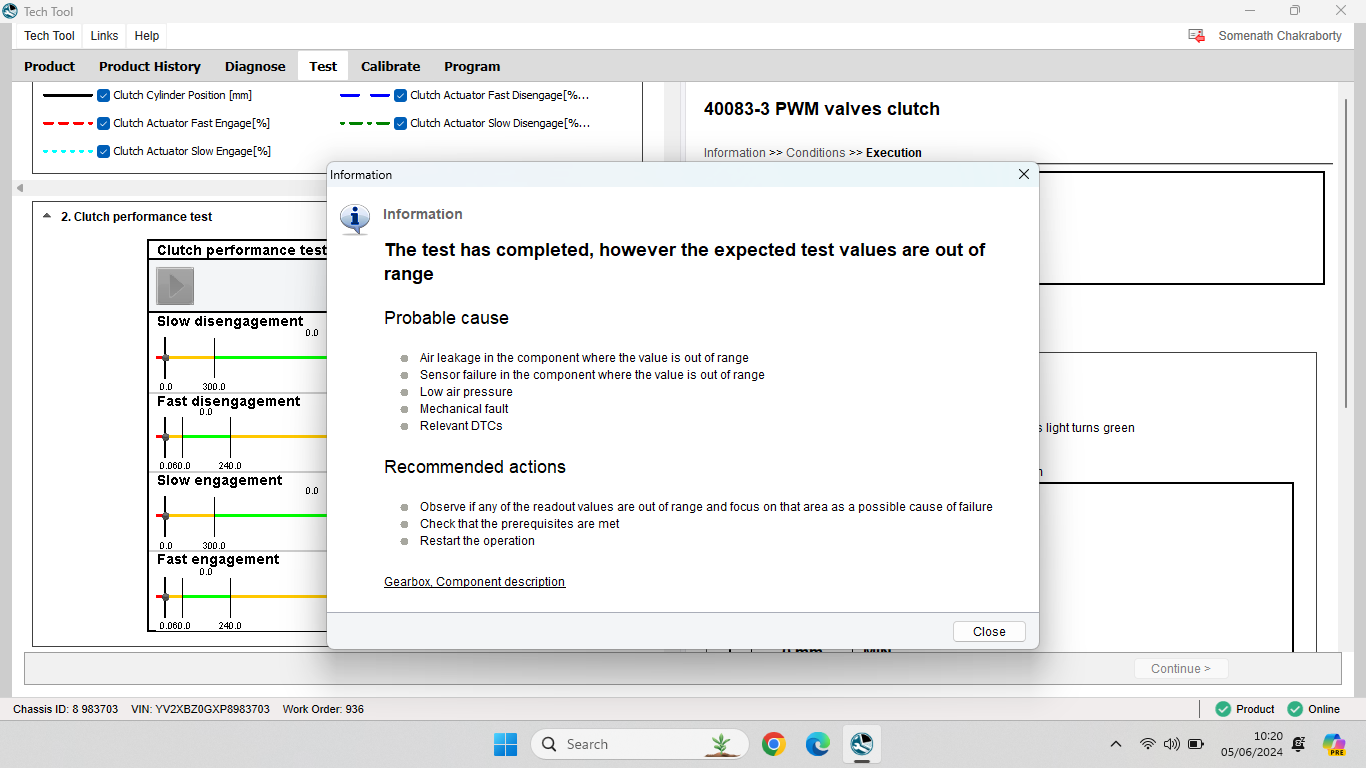Open the Help menu

pos(147,35)
